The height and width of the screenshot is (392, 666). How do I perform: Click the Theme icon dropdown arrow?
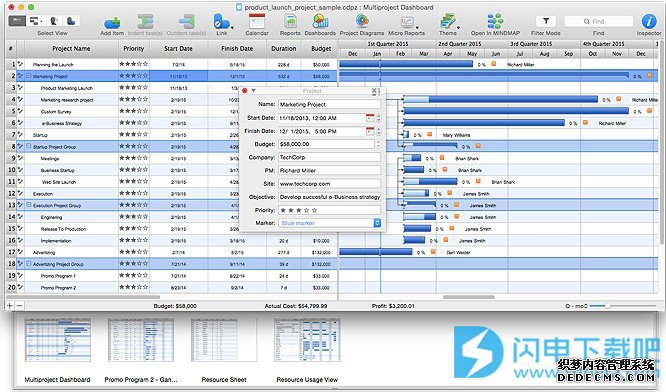point(458,27)
